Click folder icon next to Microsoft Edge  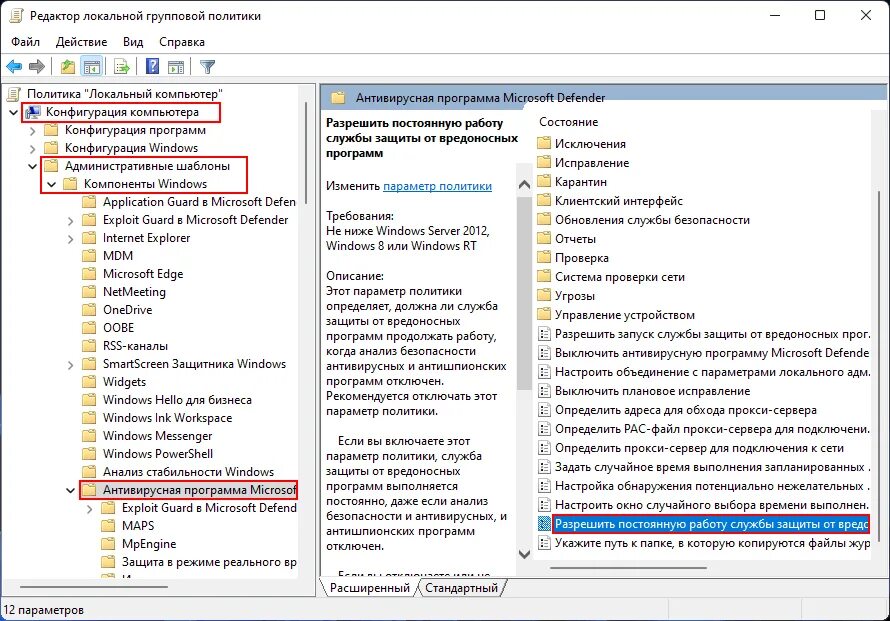[89, 274]
